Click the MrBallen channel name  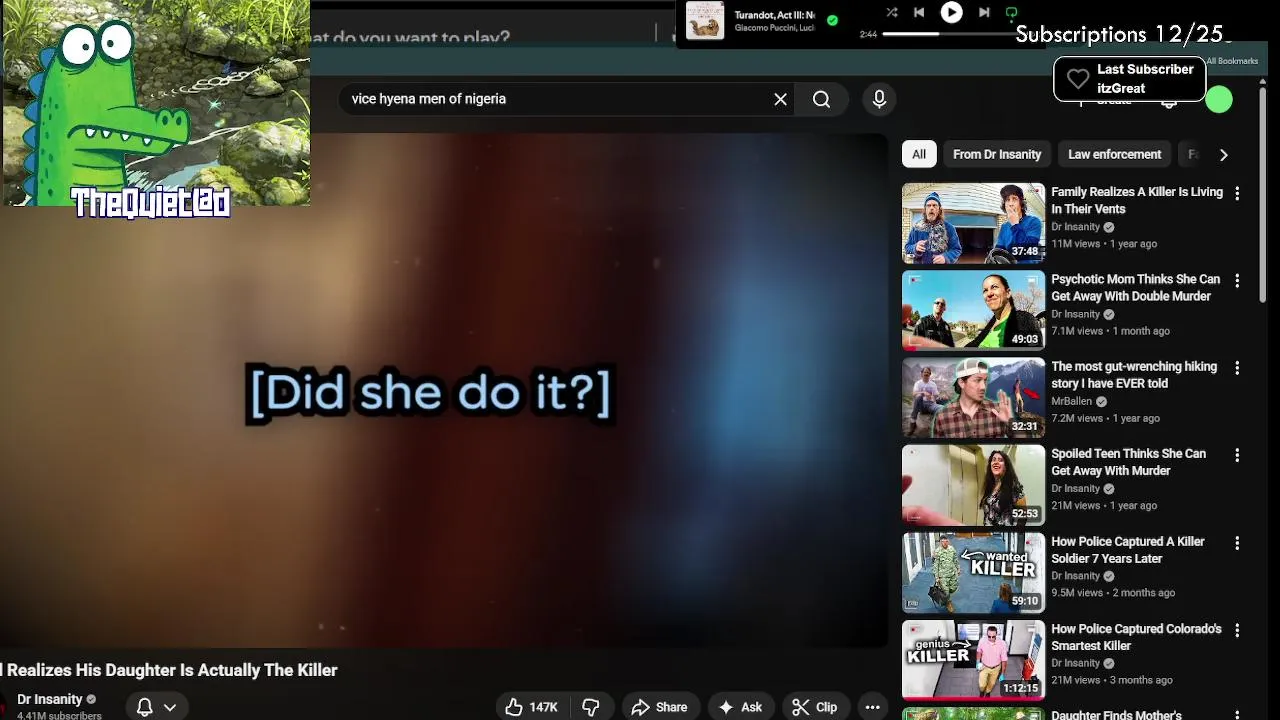click(x=1071, y=401)
